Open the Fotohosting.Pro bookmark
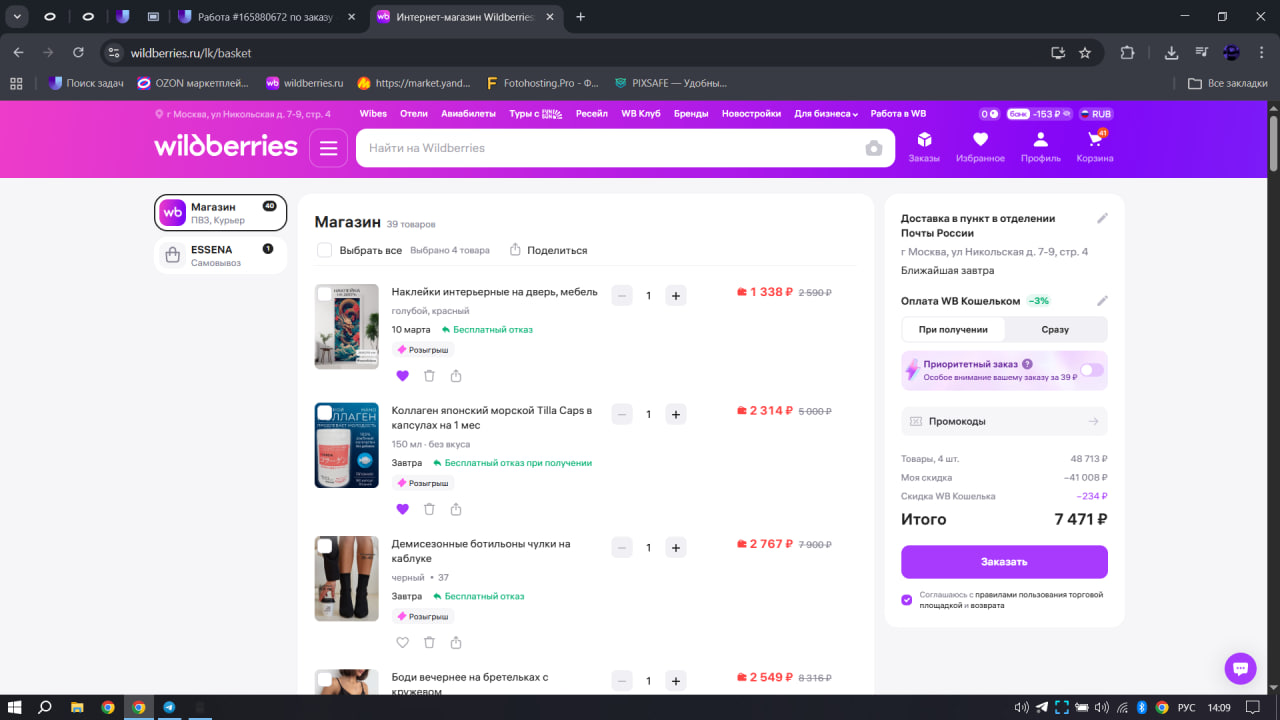 coord(542,83)
